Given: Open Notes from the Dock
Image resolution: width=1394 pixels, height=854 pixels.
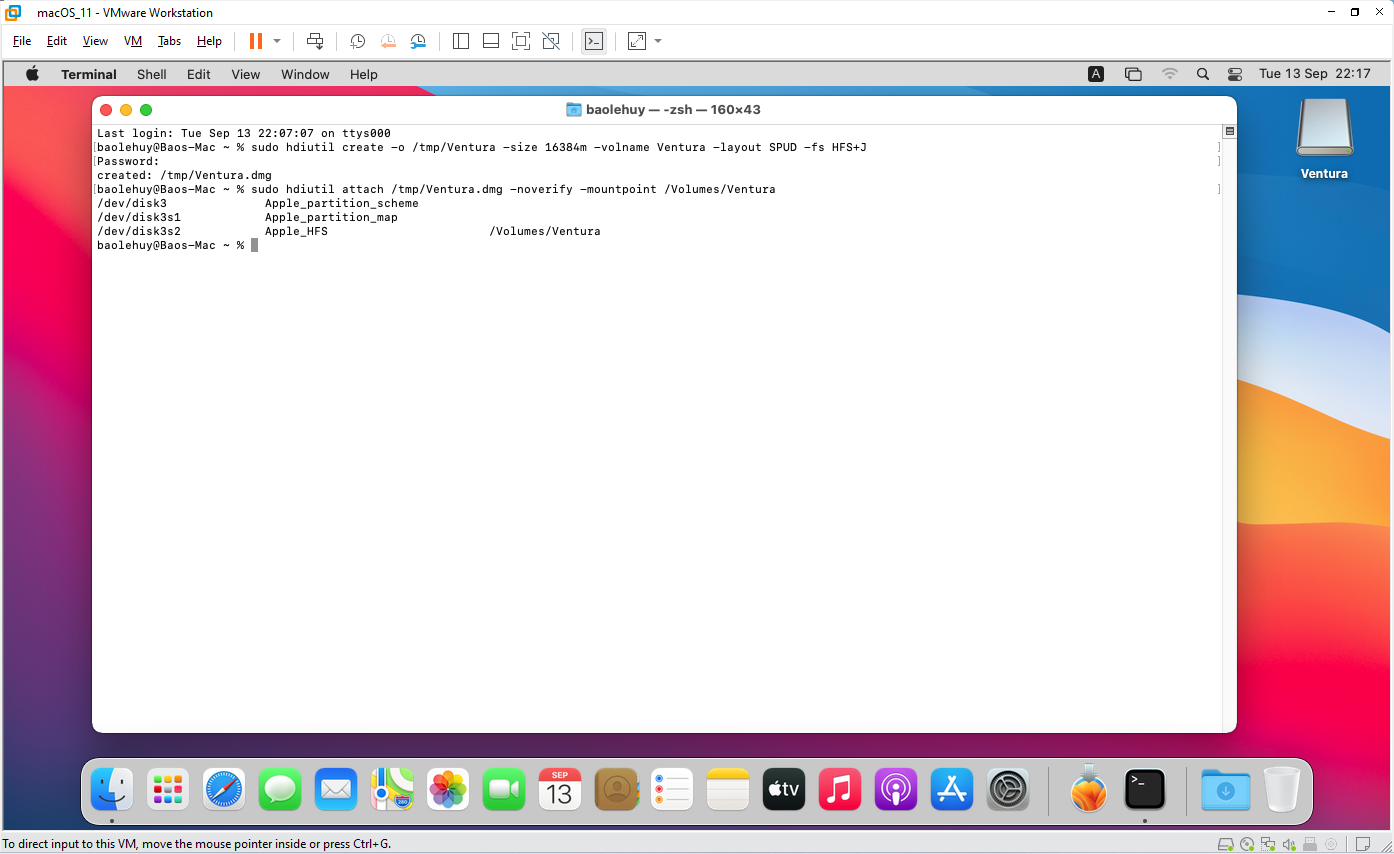Looking at the screenshot, I should (x=728, y=790).
